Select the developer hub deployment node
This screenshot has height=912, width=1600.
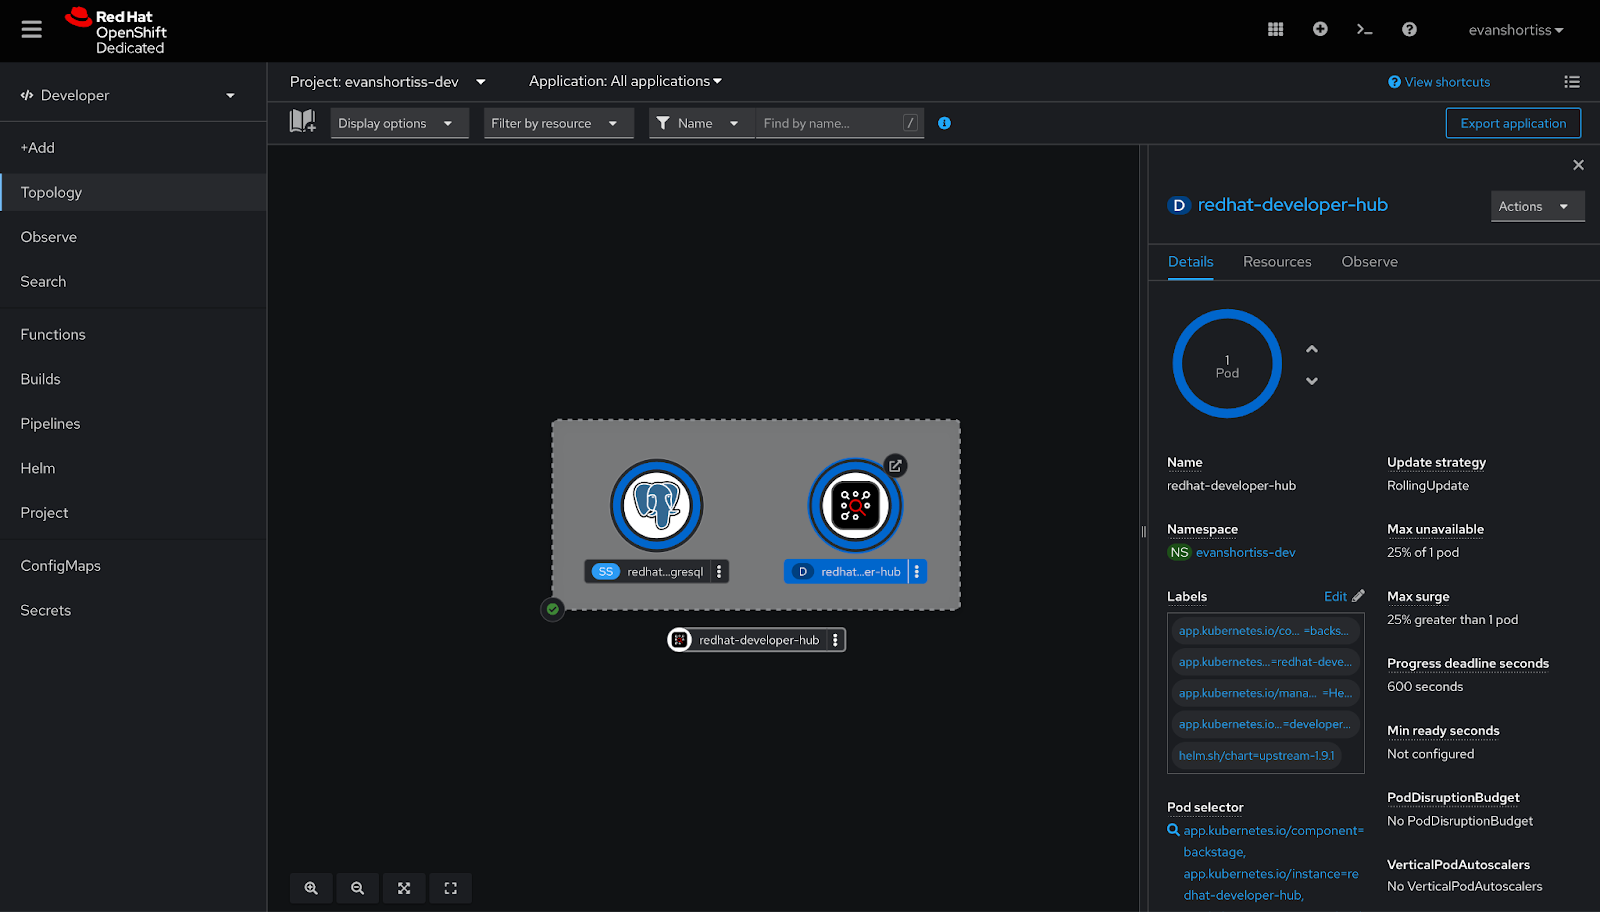coord(855,505)
